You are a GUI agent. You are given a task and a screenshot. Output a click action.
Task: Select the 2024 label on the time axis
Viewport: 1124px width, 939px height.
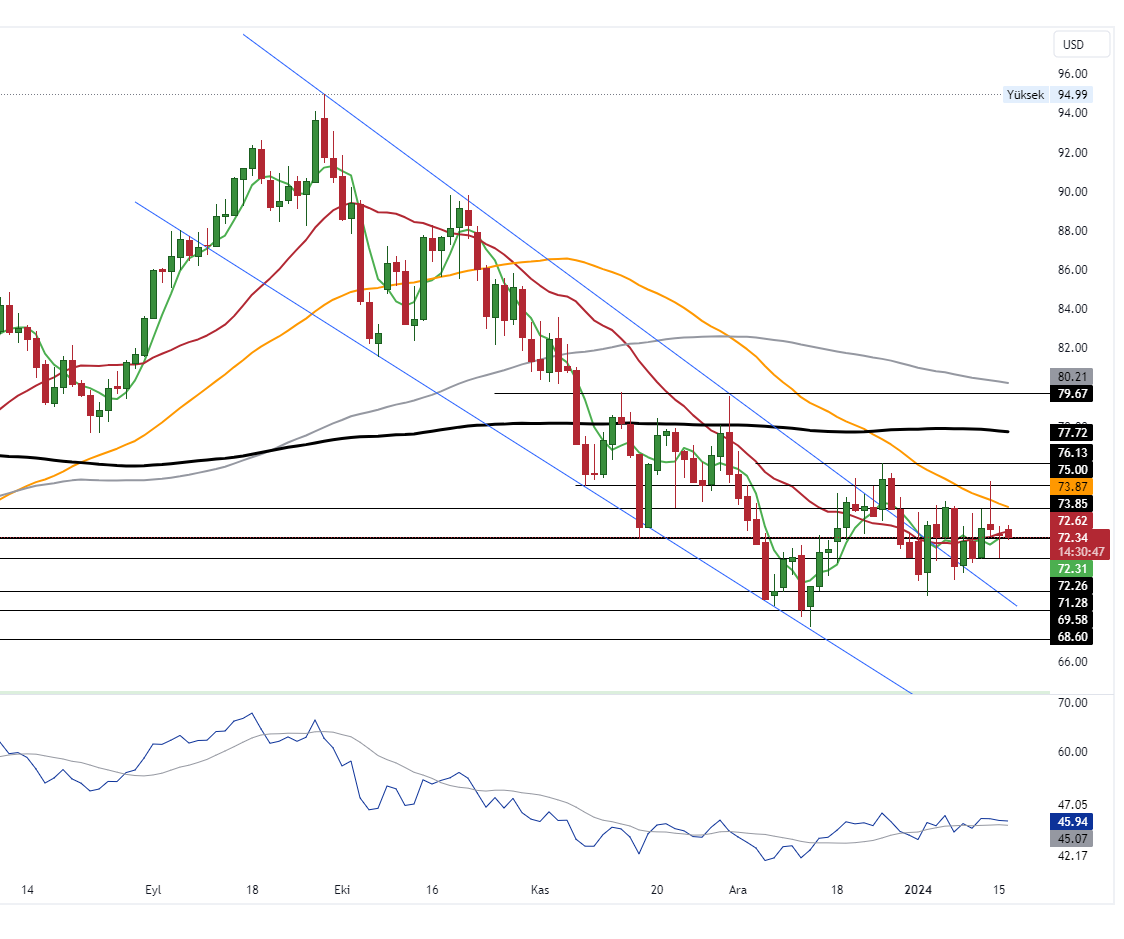point(917,890)
